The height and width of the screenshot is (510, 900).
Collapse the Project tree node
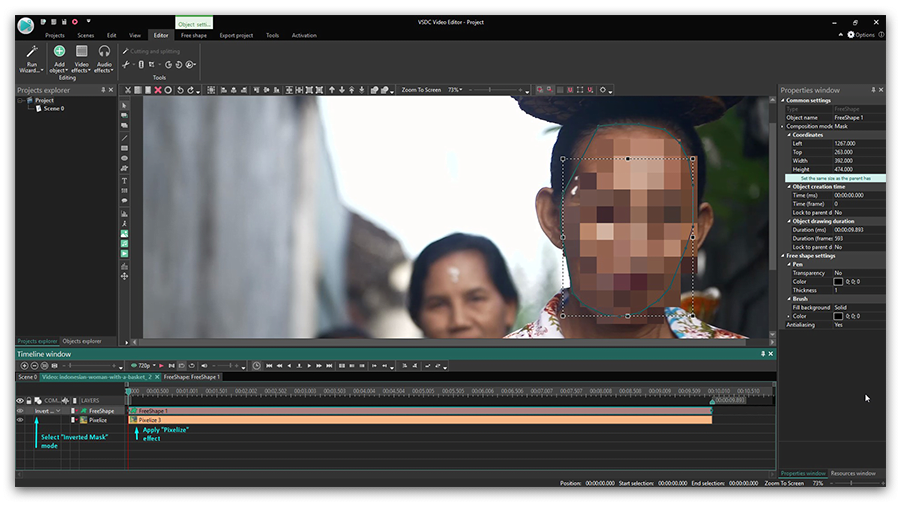[x=21, y=100]
